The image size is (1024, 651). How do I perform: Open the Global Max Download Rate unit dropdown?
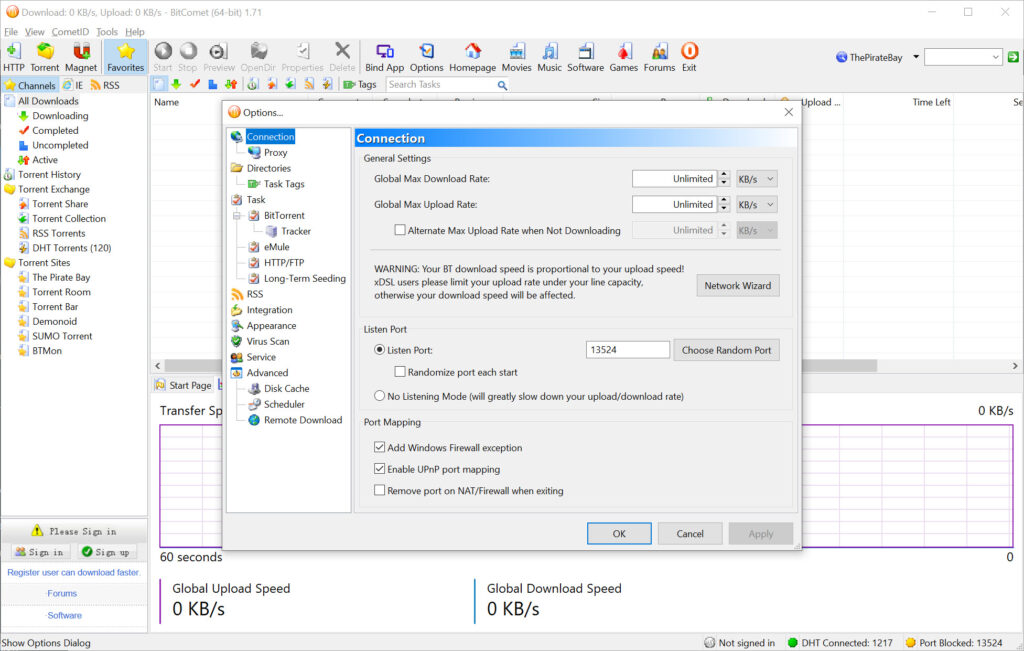(x=756, y=179)
